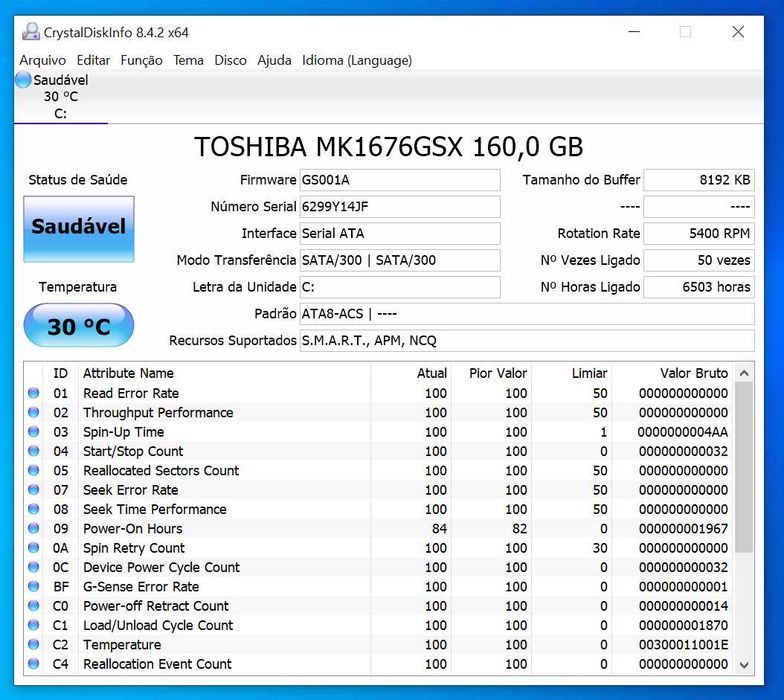This screenshot has height=700, width=784.
Task: Select Temperature raw value 00300011001E
Action: 684,644
